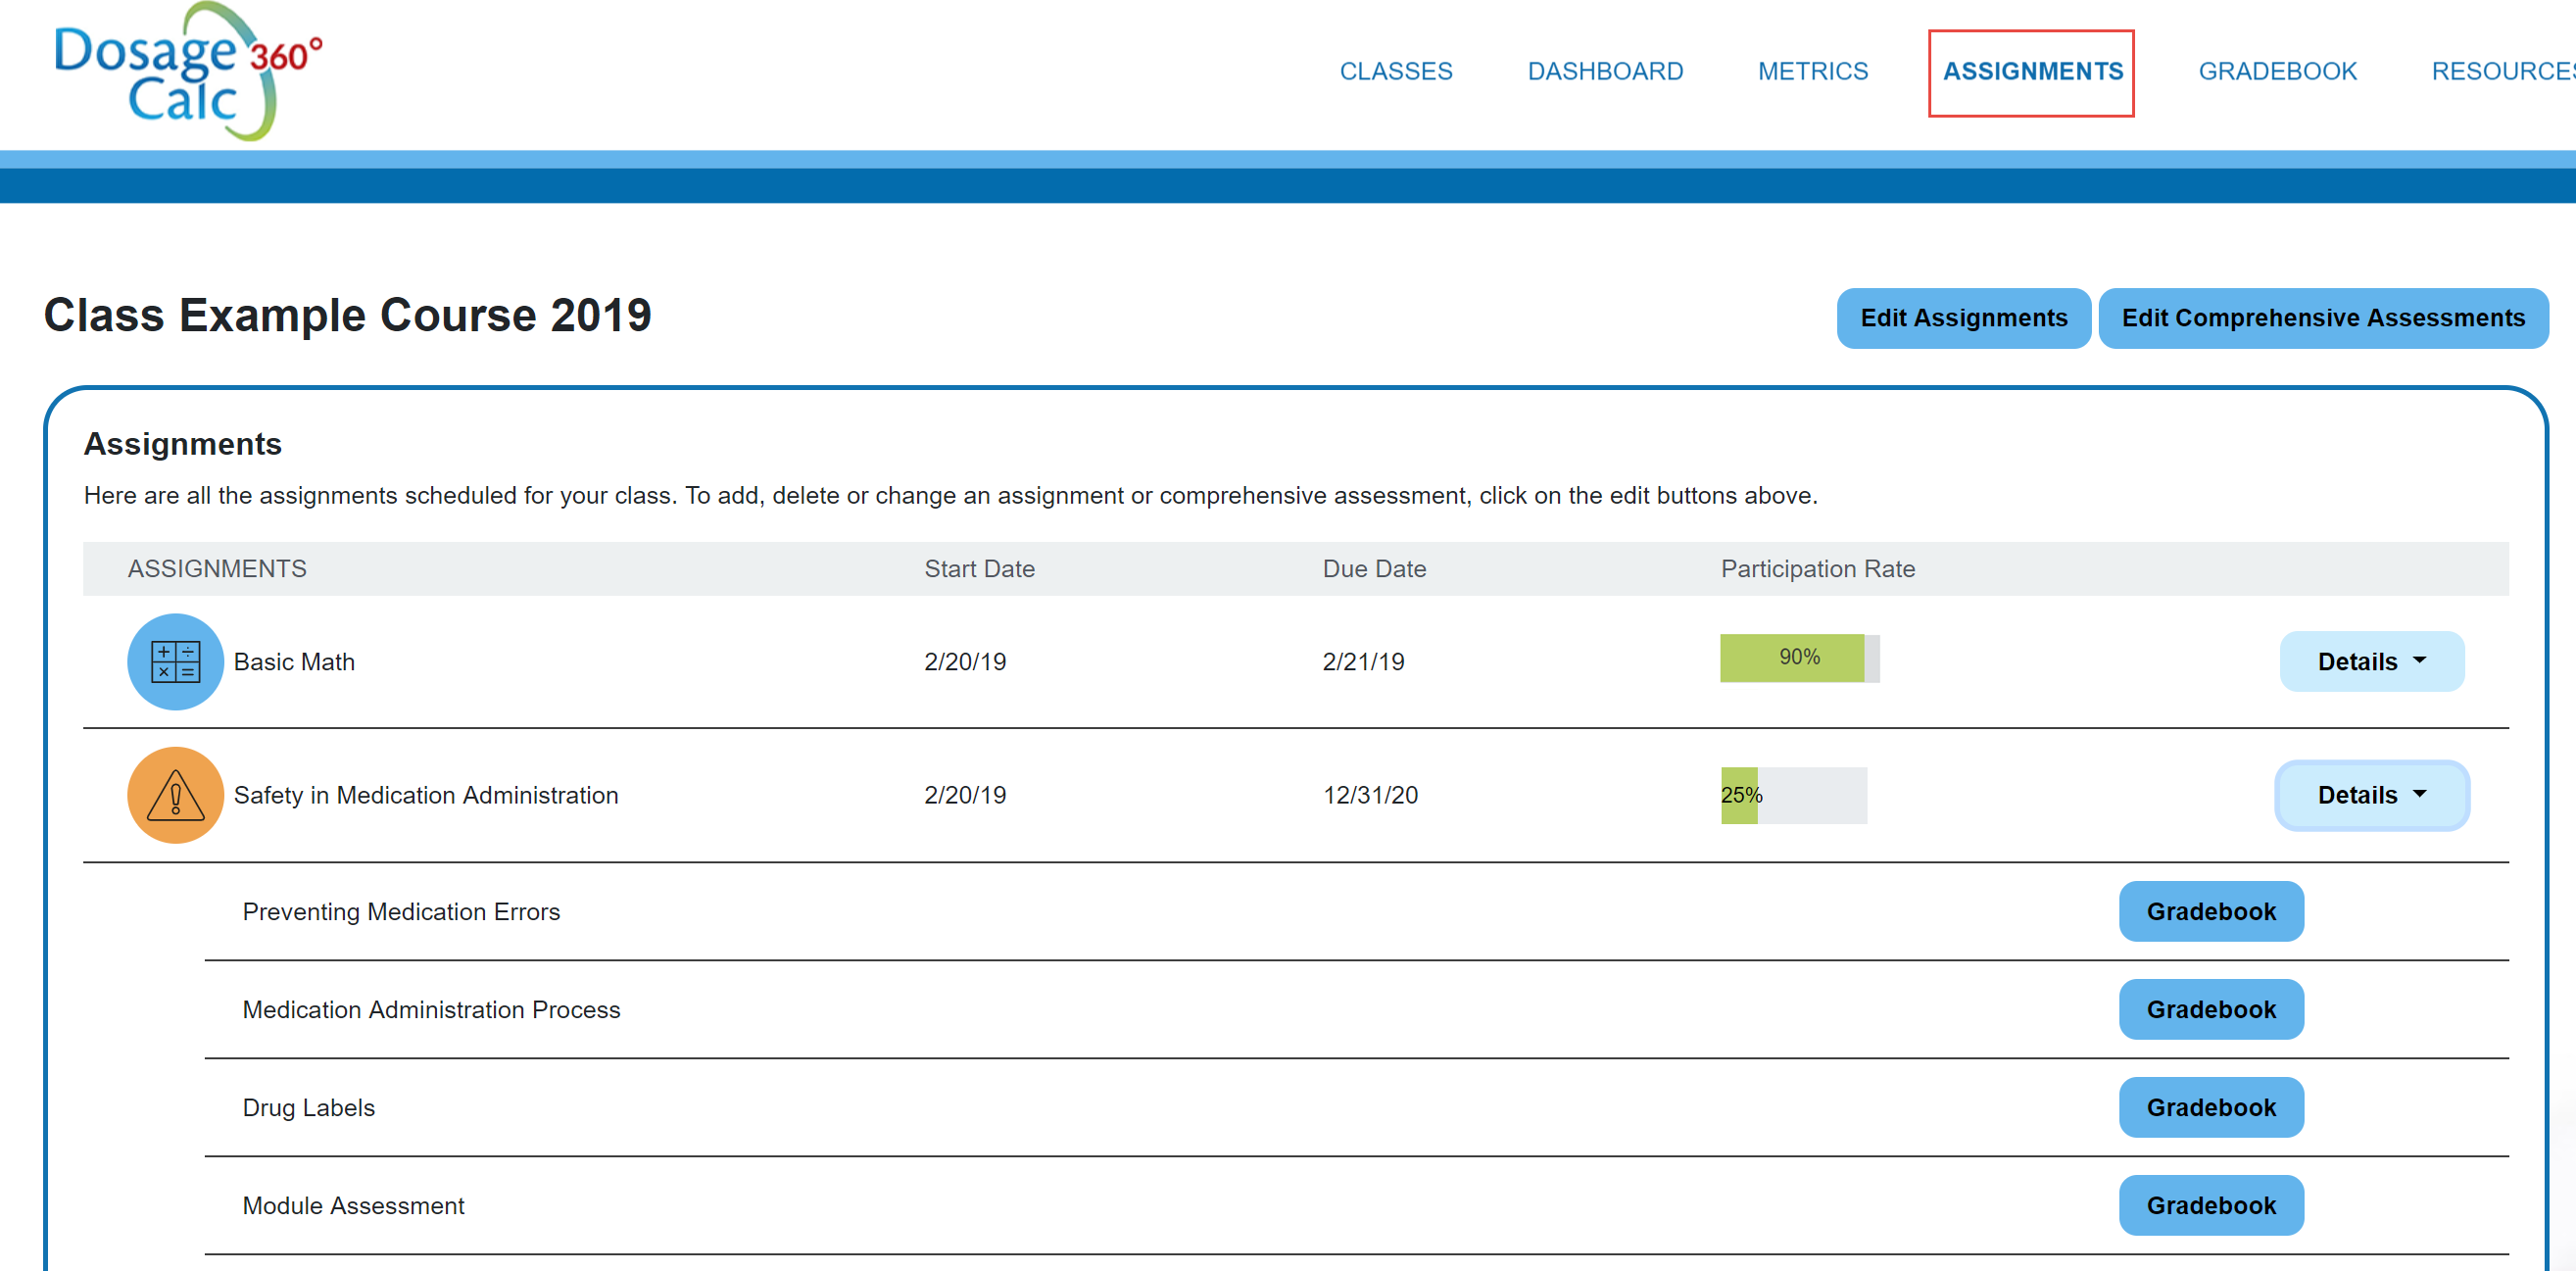2576x1271 pixels.
Task: Open Gradebook for Module Assessment
Action: [x=2210, y=1205]
